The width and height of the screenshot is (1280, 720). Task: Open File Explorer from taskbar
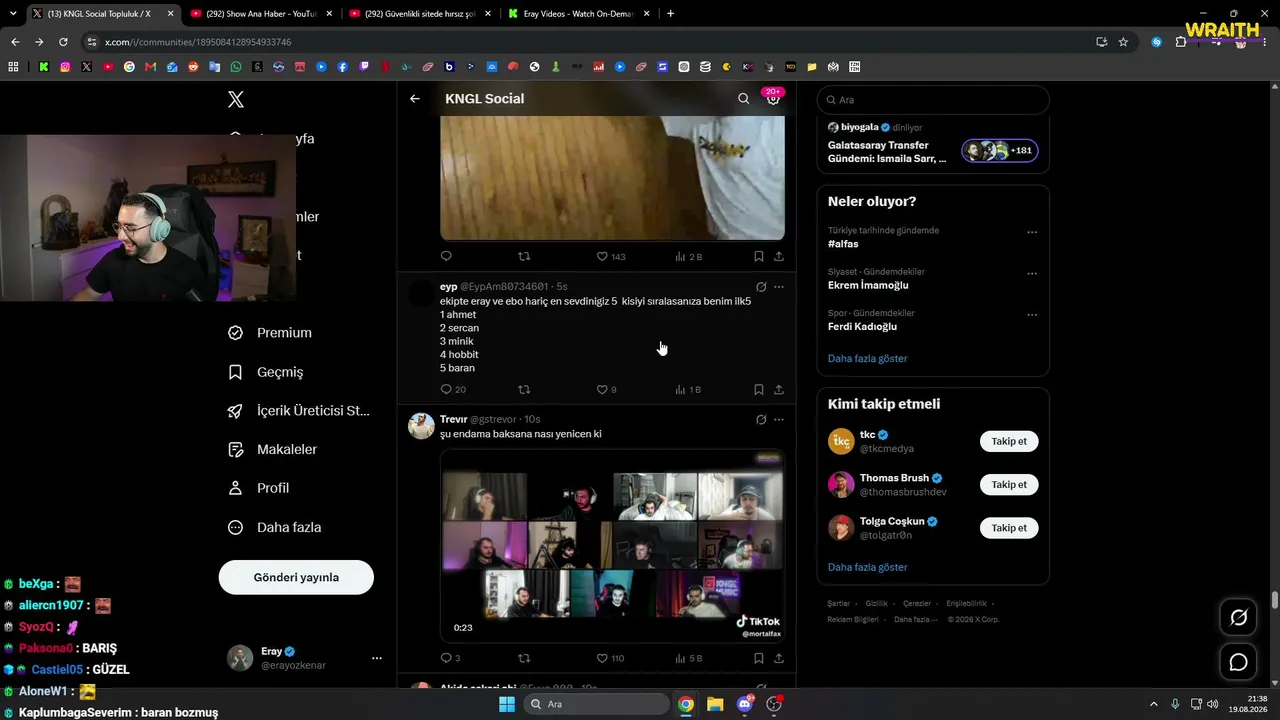click(x=715, y=704)
